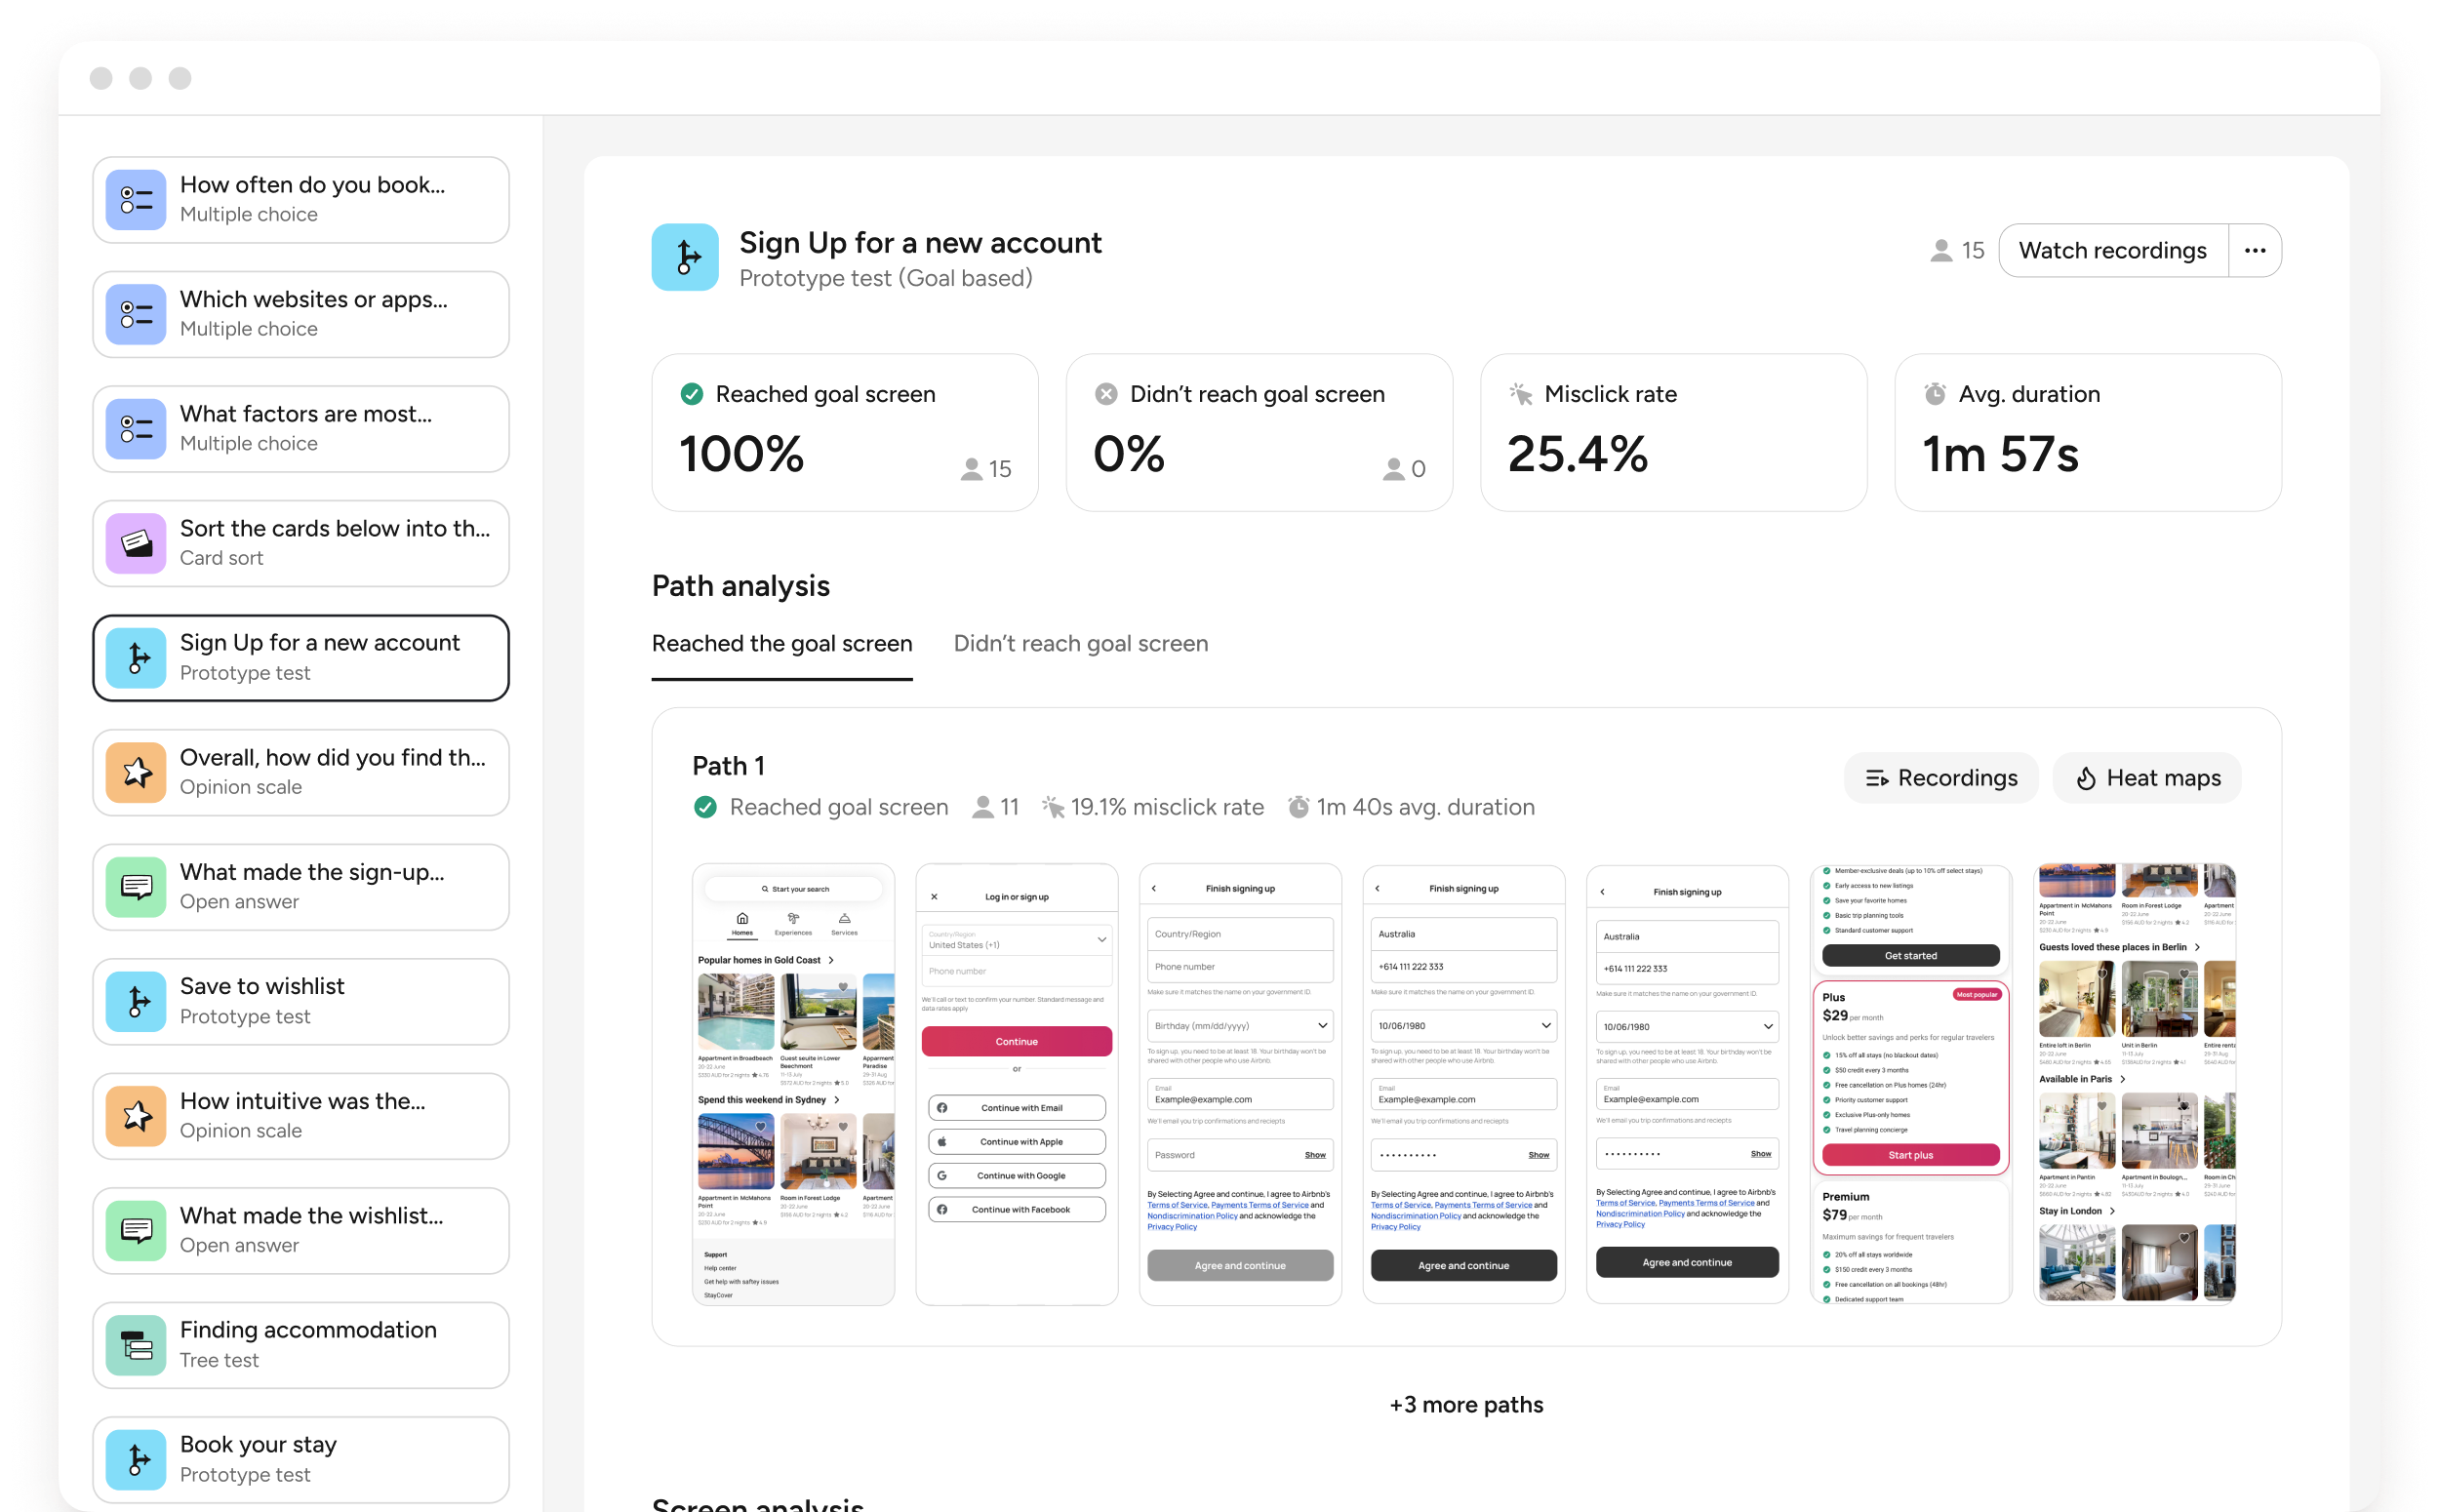Click the green check in 'Reached goal screen' card
2439x1512 pixels.
[x=691, y=394]
